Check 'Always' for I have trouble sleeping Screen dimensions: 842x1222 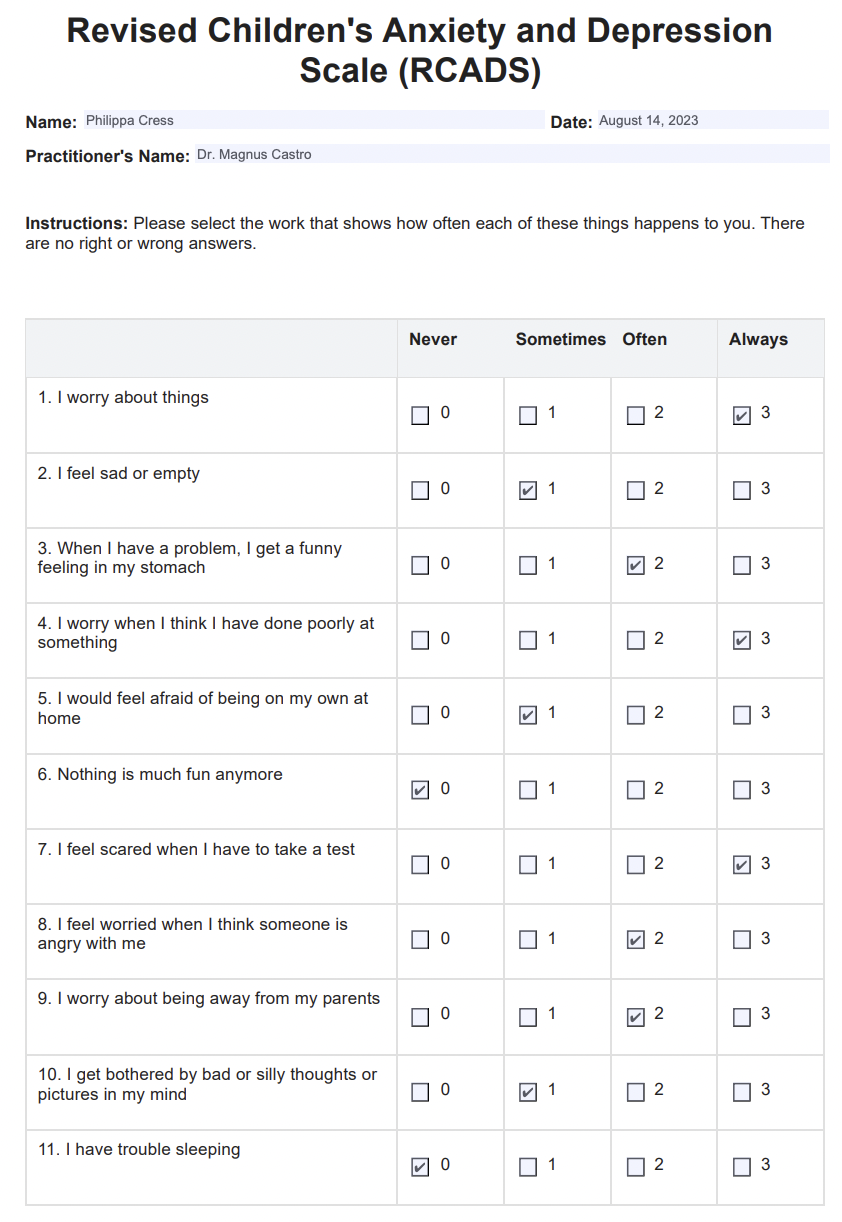(741, 1167)
